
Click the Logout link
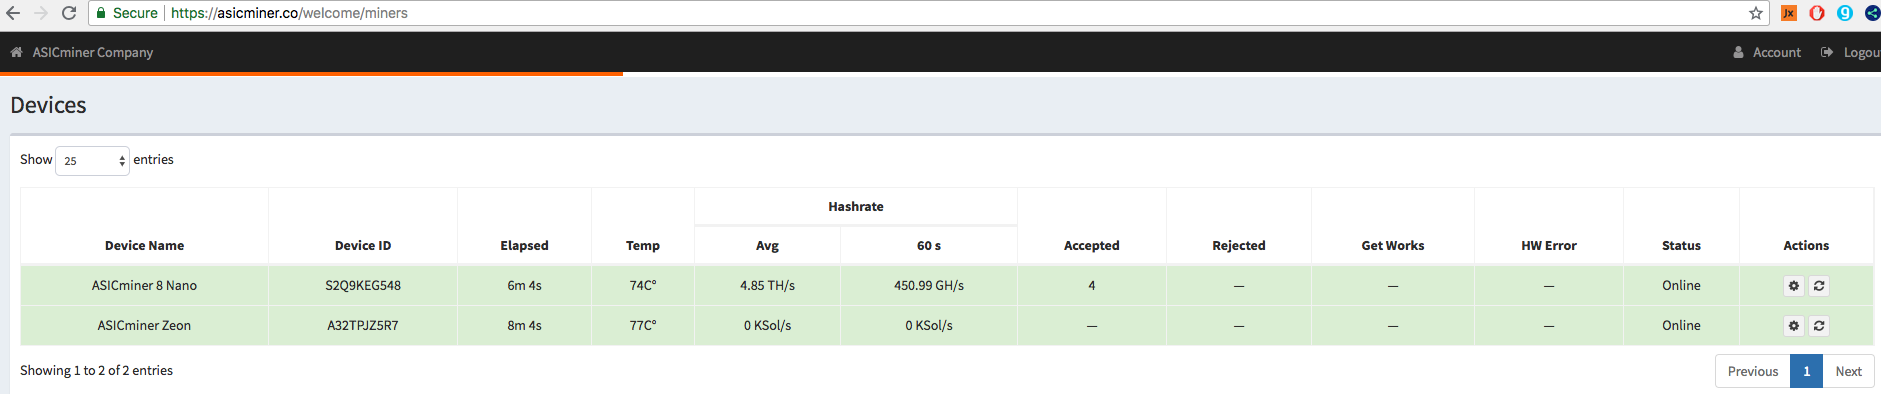pos(1862,52)
